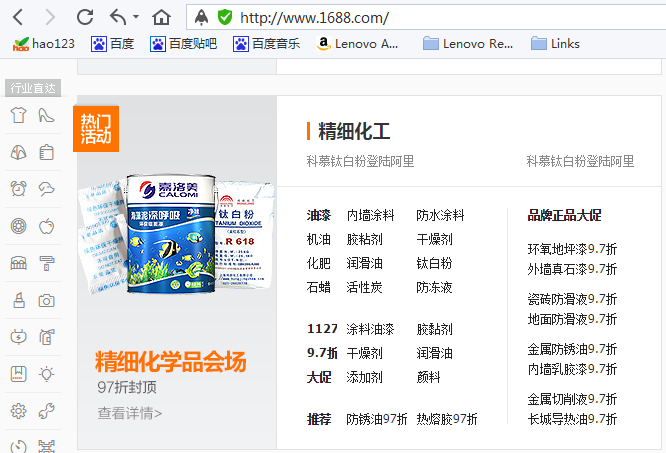The image size is (666, 453).
Task: Open the 精细化学品会场 promotion title
Action: (x=171, y=362)
